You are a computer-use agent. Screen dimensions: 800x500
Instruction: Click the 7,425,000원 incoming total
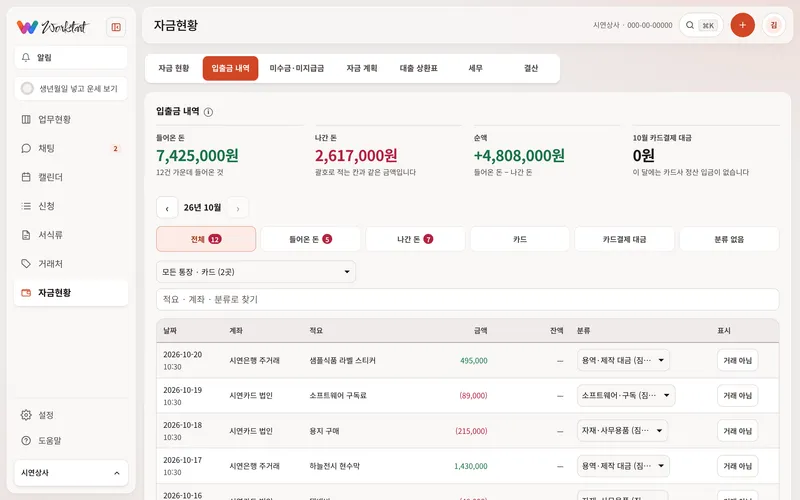[x=197, y=155]
